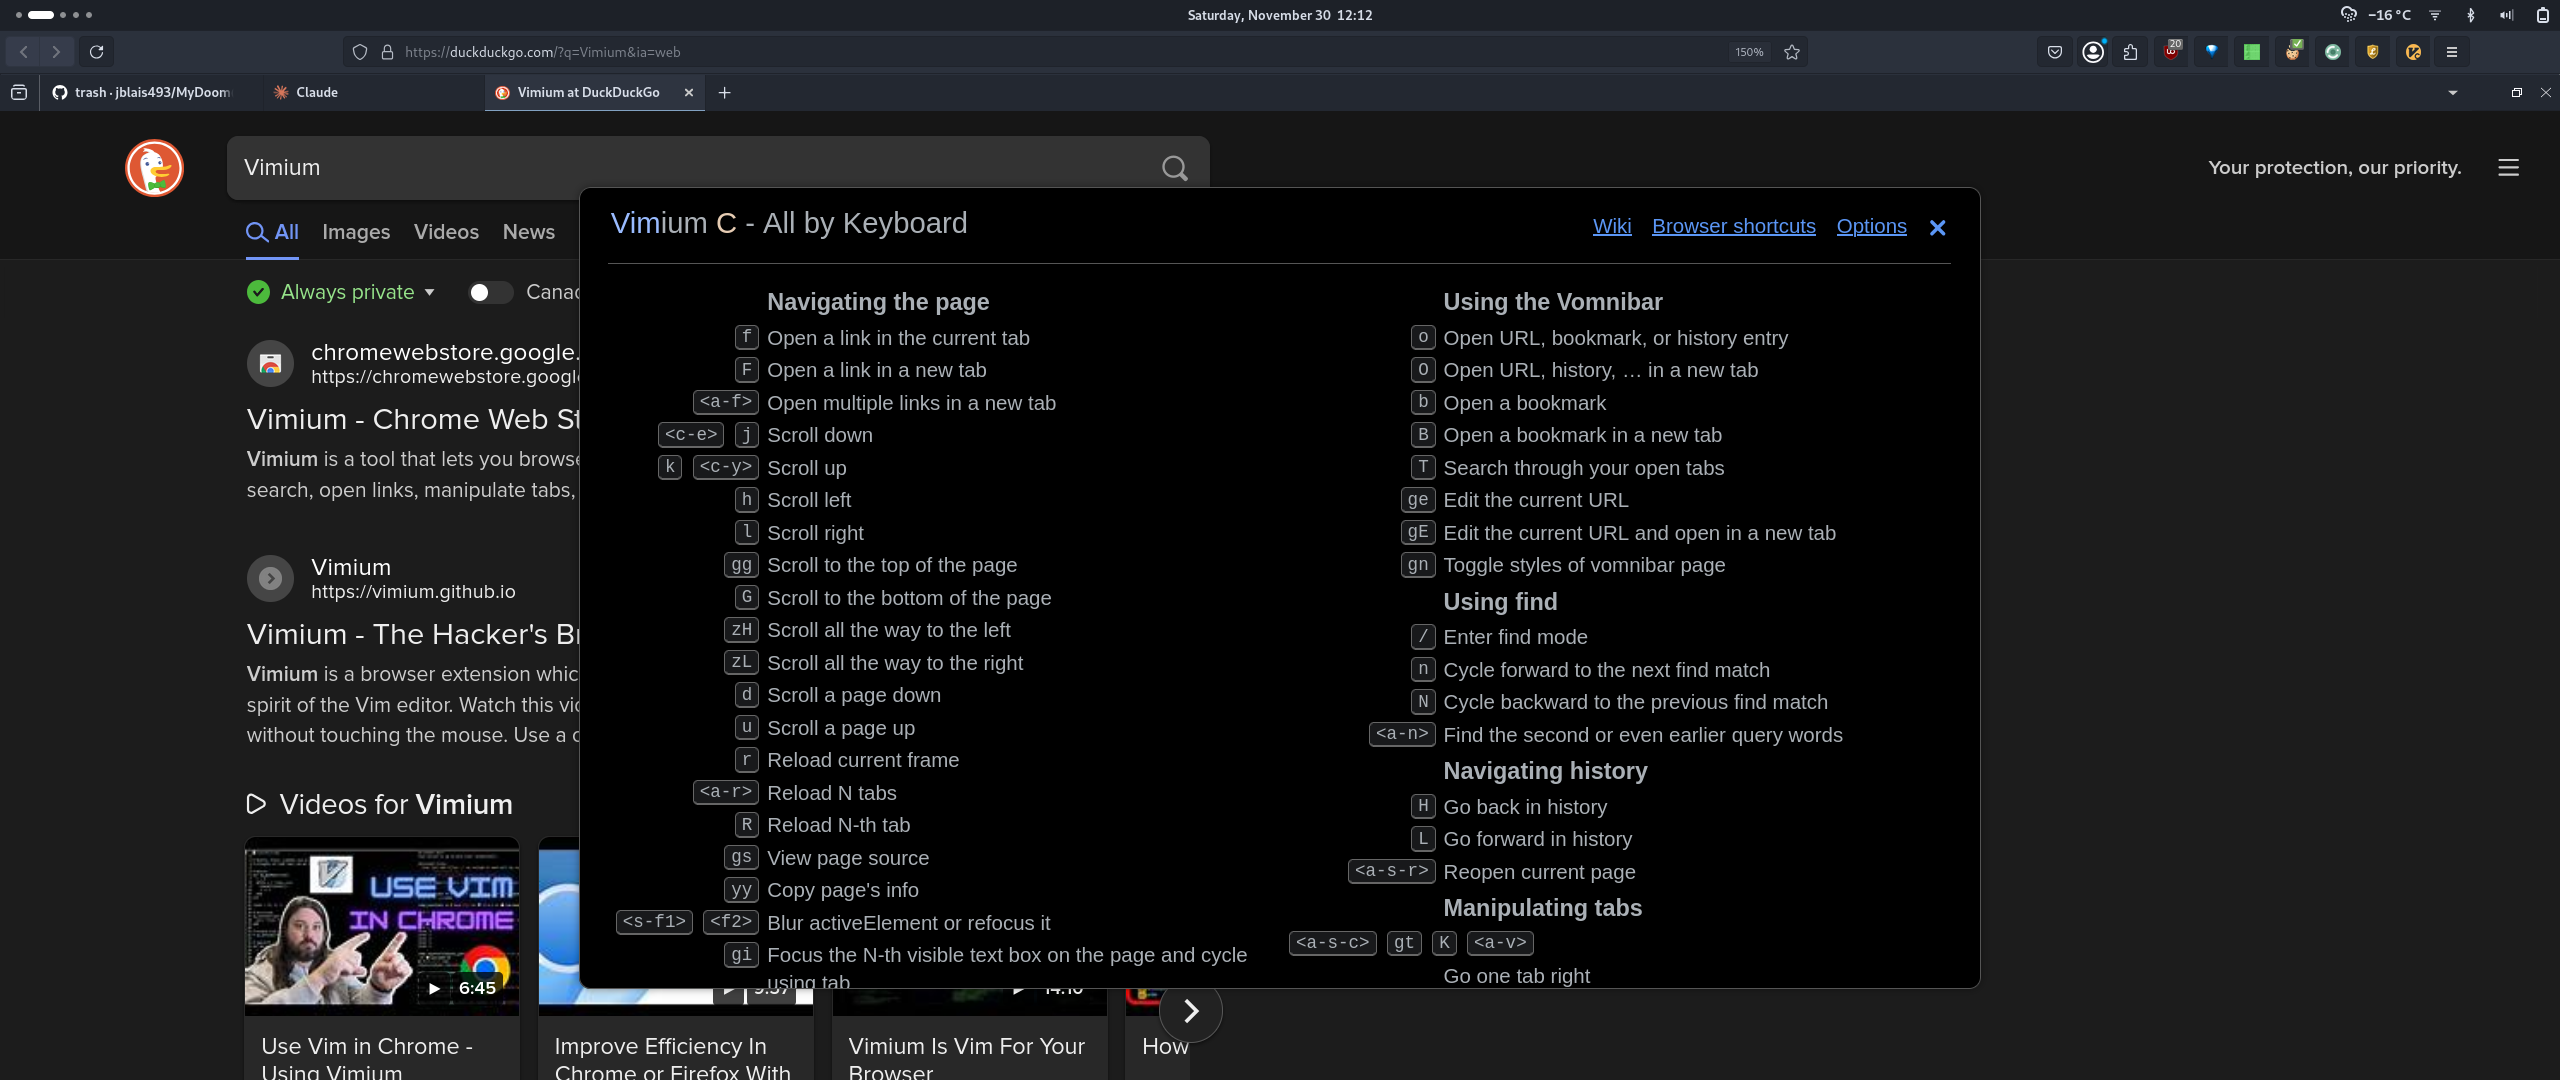Open the Vimium C extension icon
2560x1080 pixels.
pos(2413,52)
